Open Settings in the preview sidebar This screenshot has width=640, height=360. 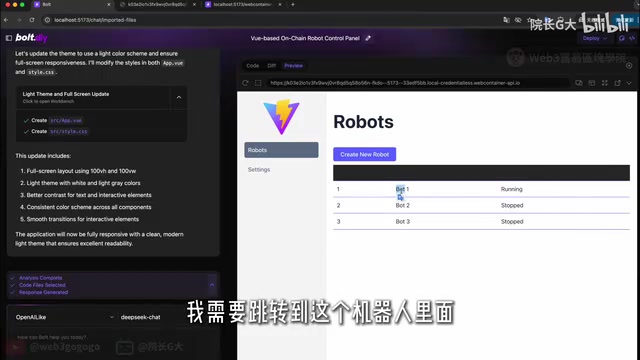click(281, 169)
